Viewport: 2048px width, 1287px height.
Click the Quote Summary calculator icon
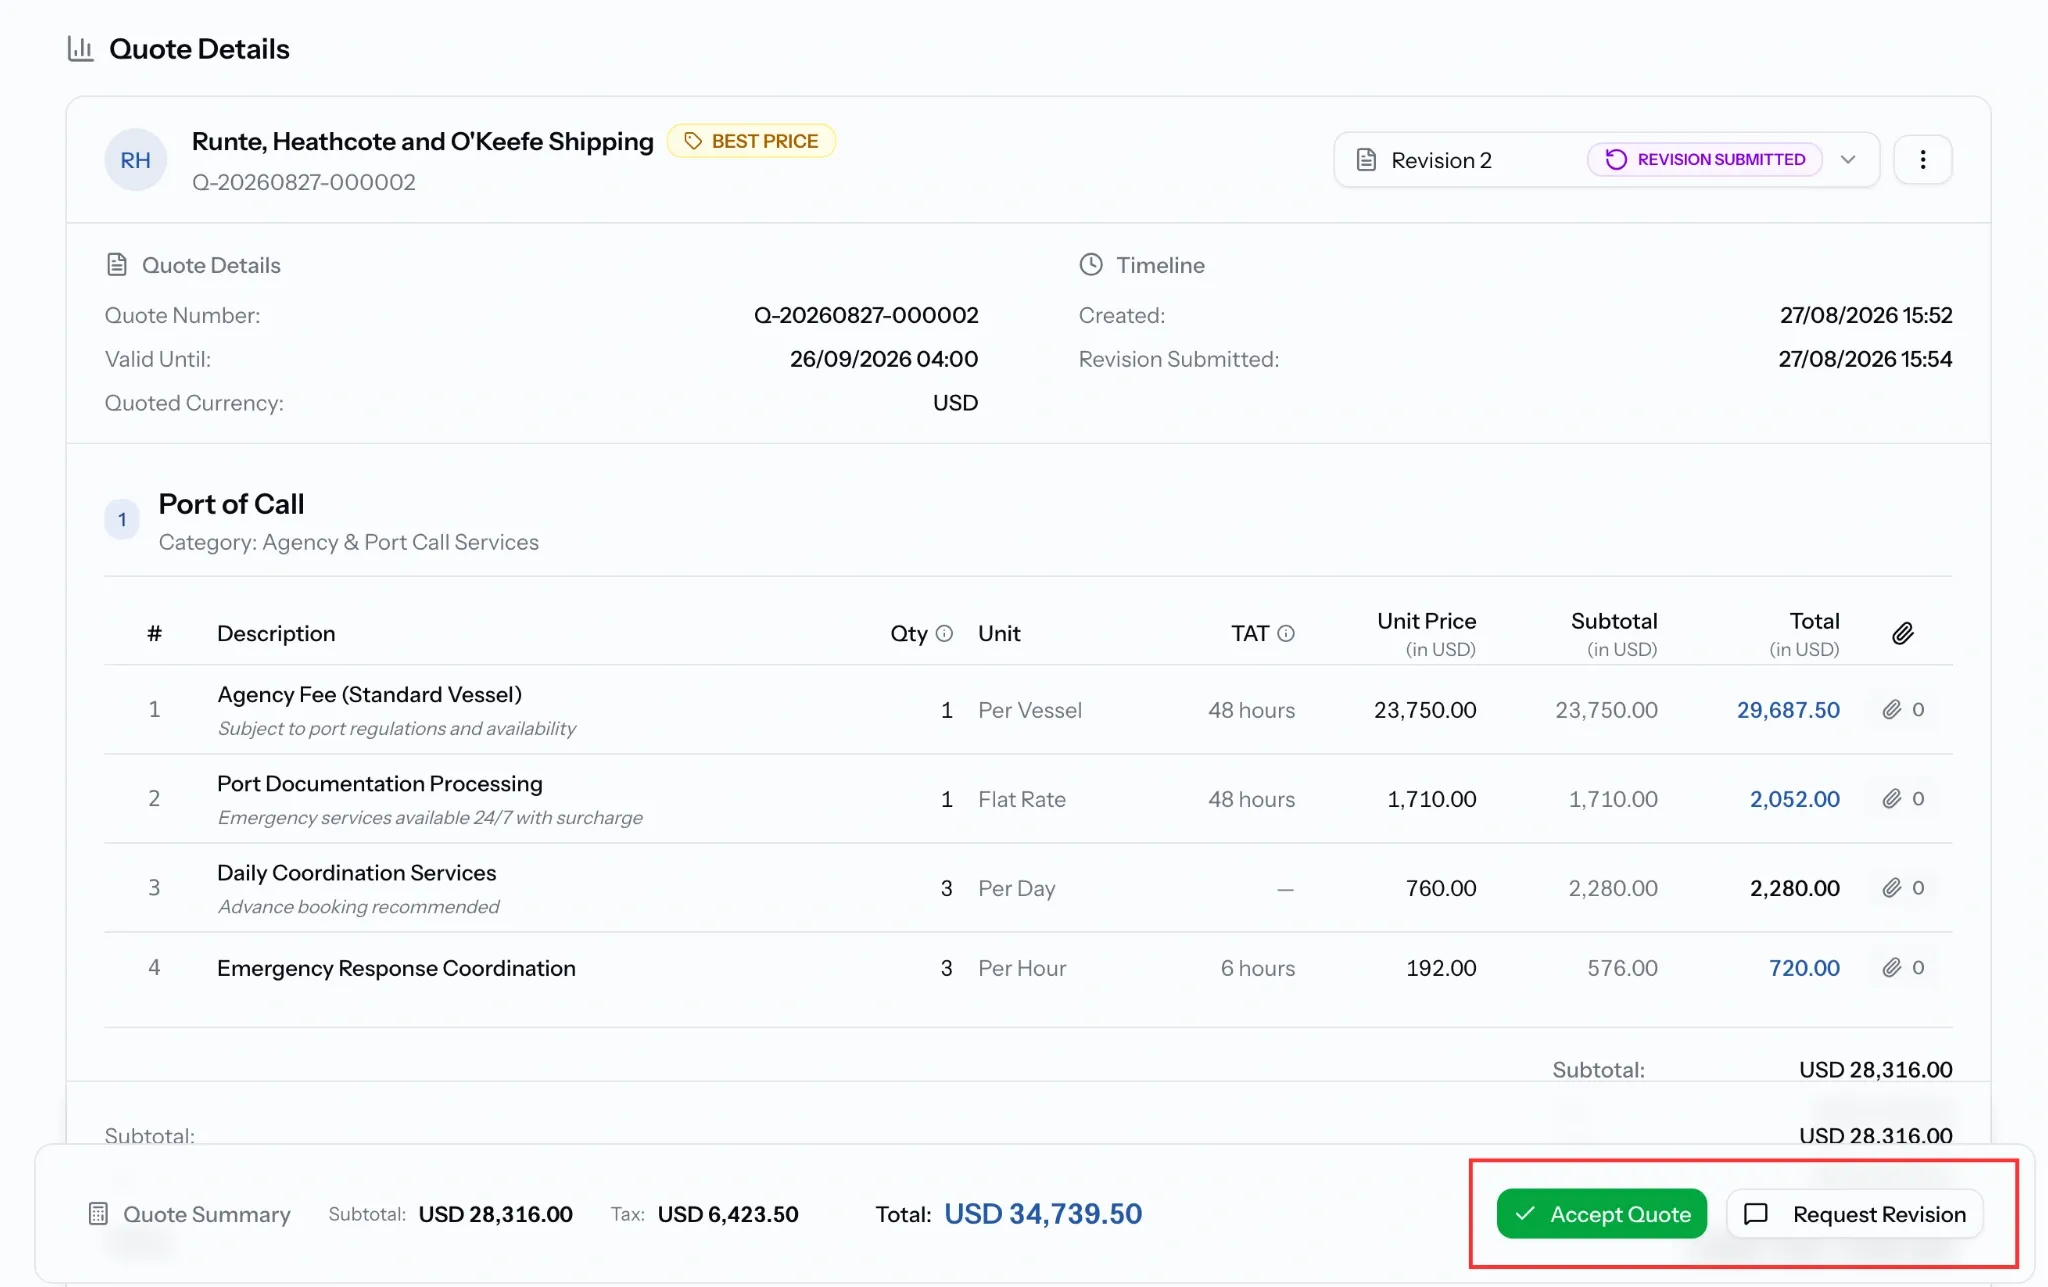coord(98,1214)
